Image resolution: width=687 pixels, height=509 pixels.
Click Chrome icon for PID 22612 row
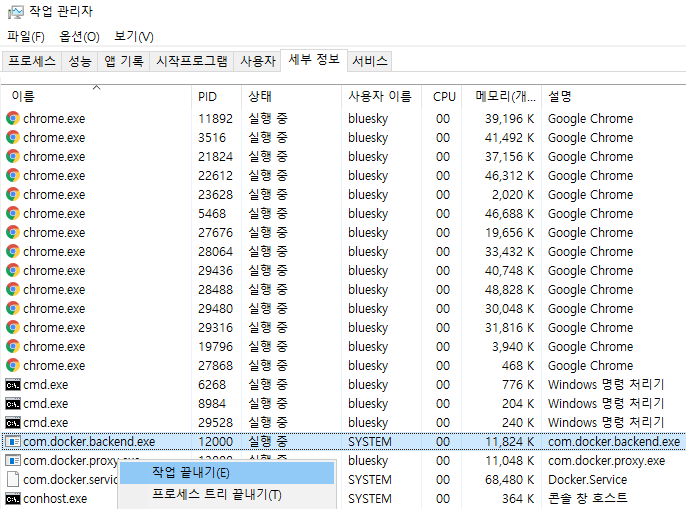click(x=13, y=175)
